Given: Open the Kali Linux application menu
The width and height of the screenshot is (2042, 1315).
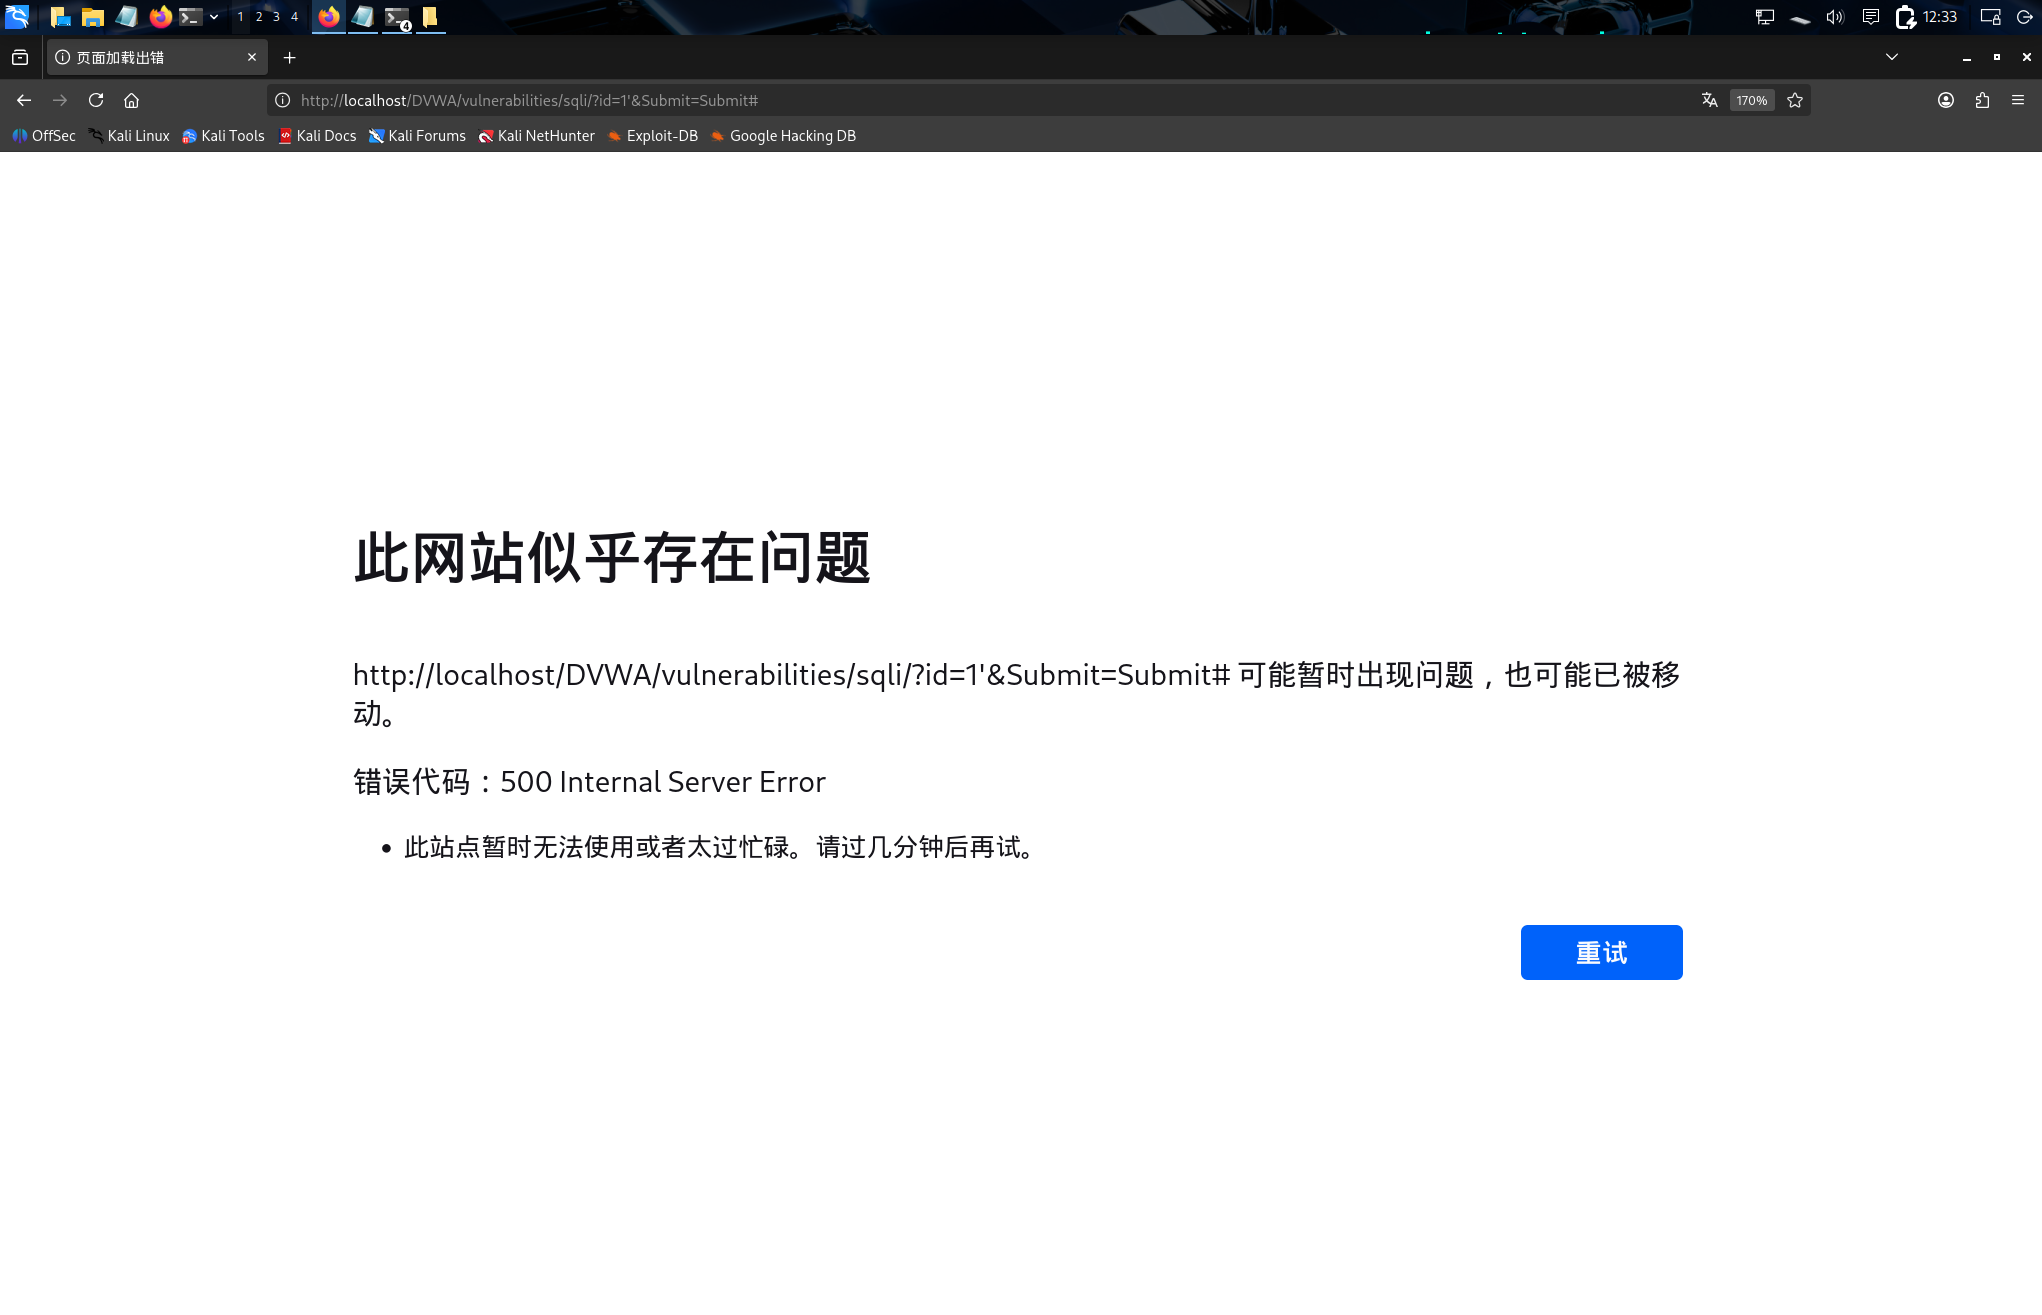Looking at the screenshot, I should pos(16,16).
